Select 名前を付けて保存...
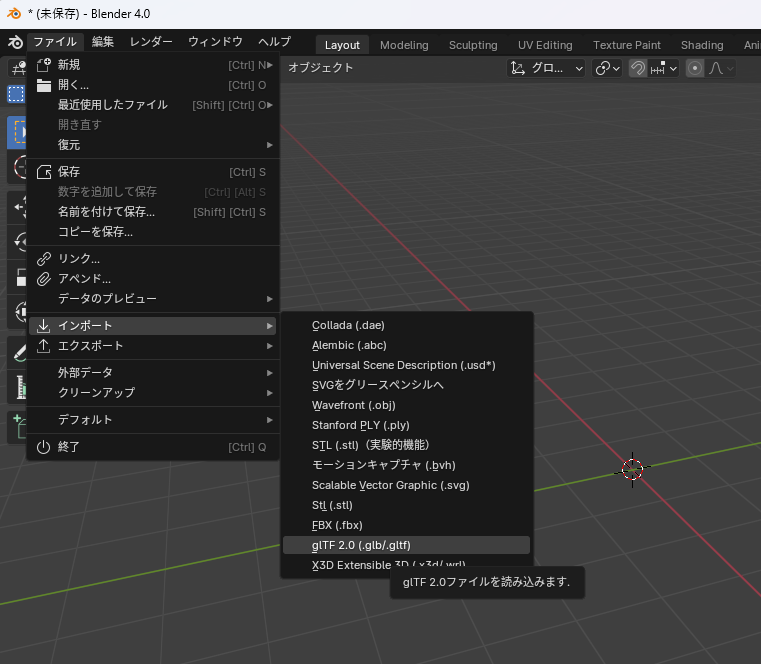Viewport: 761px width, 664px height. 153,212
